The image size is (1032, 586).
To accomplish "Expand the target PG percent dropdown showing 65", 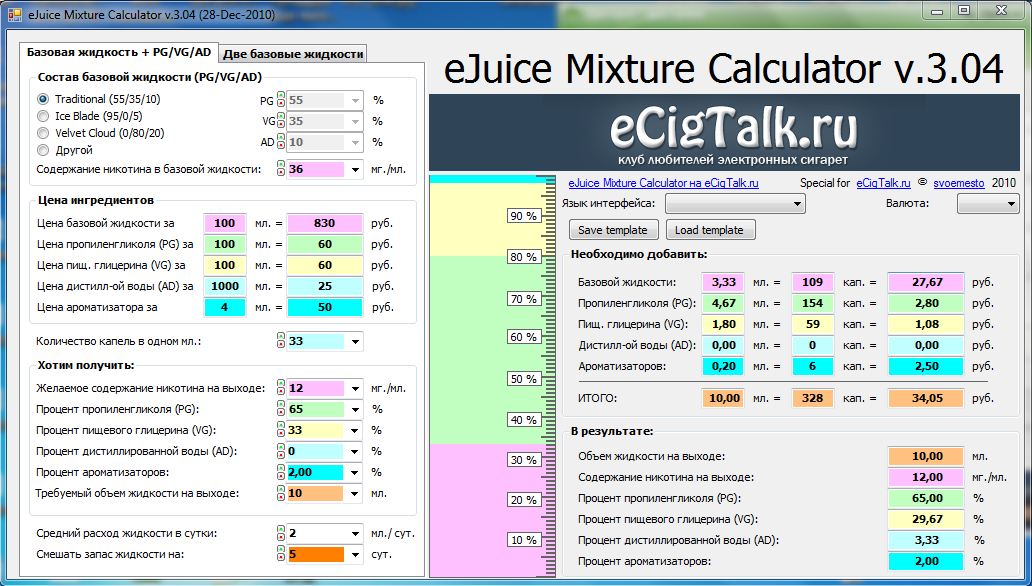I will tap(355, 410).
